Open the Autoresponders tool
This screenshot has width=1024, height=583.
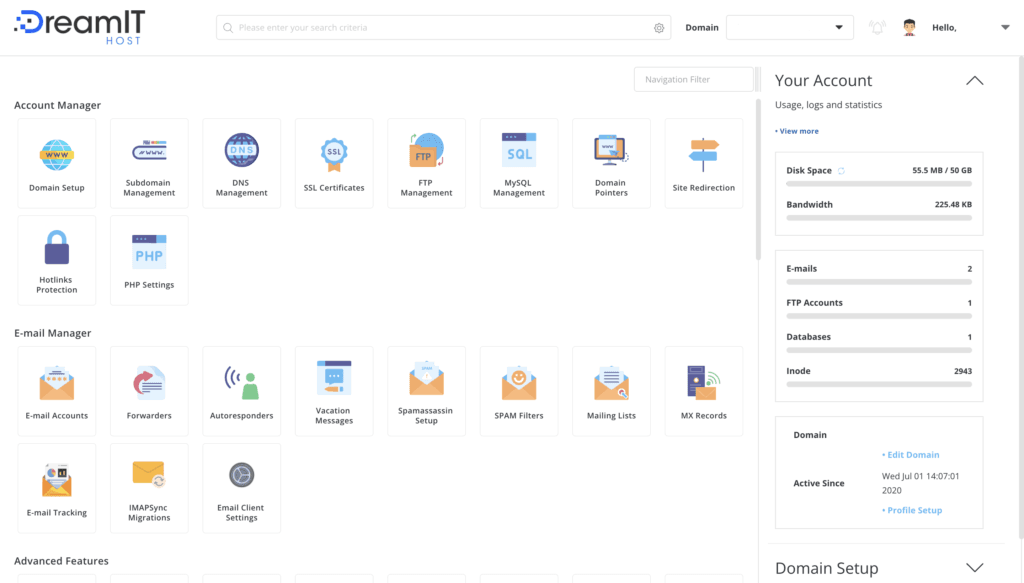[241, 391]
